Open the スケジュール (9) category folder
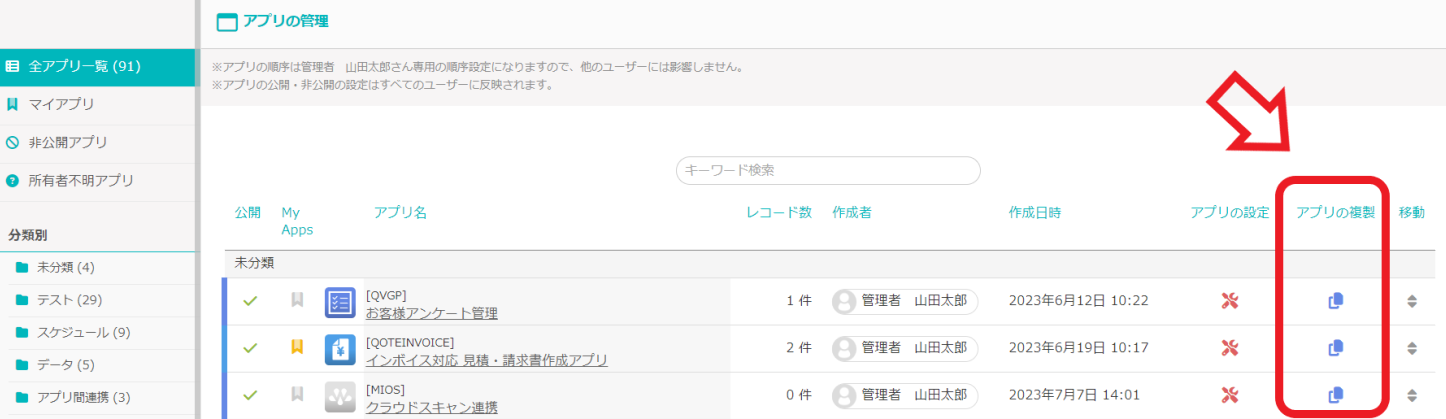 coord(83,332)
